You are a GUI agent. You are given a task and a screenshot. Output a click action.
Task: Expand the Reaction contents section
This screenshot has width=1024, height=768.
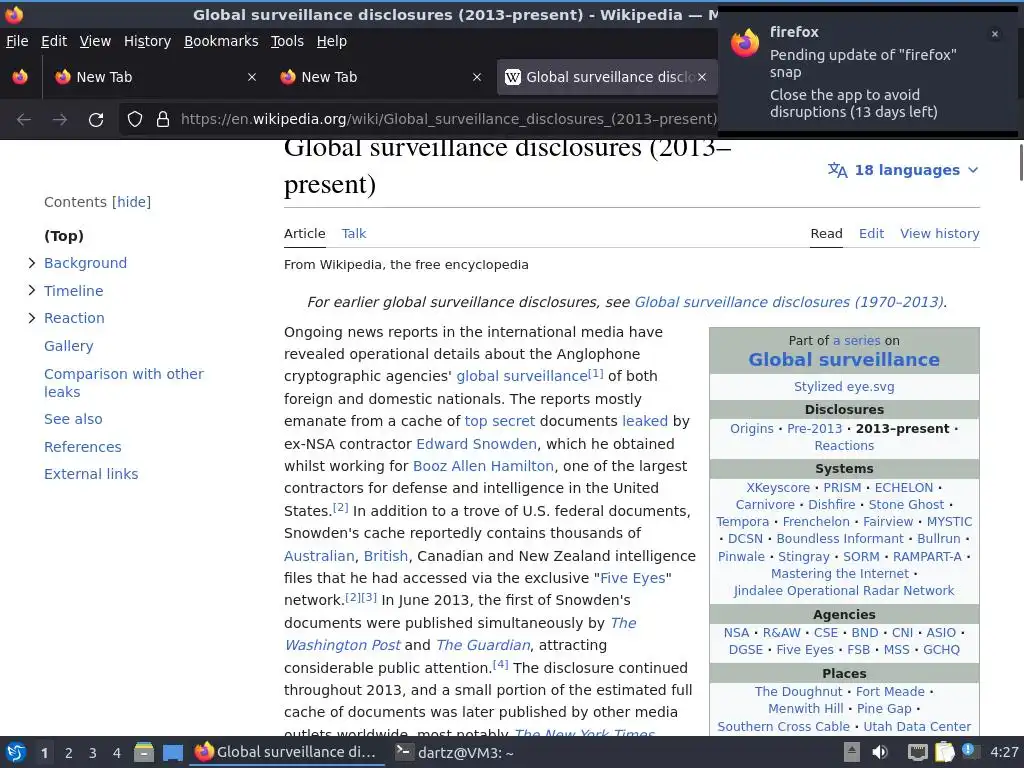pos(31,317)
